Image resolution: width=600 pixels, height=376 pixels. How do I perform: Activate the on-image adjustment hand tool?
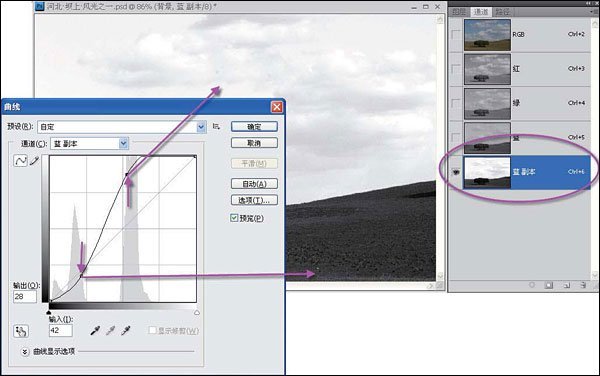click(21, 331)
